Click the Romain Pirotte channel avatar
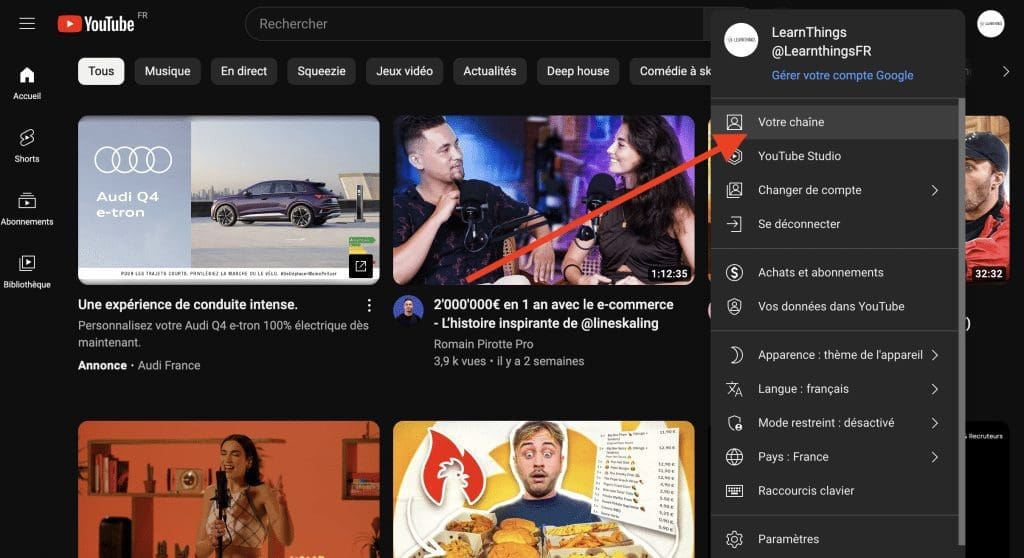This screenshot has height=558, width=1024. 408,310
